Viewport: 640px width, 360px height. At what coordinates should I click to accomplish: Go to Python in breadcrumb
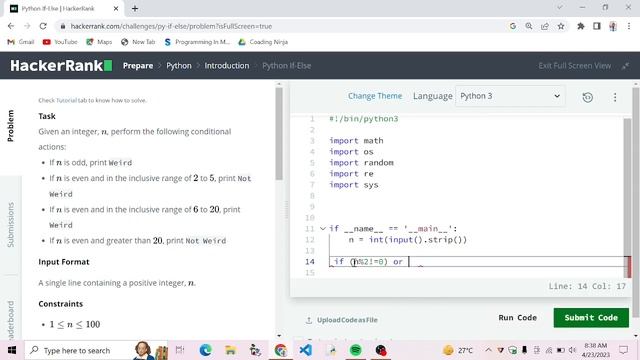click(x=179, y=66)
